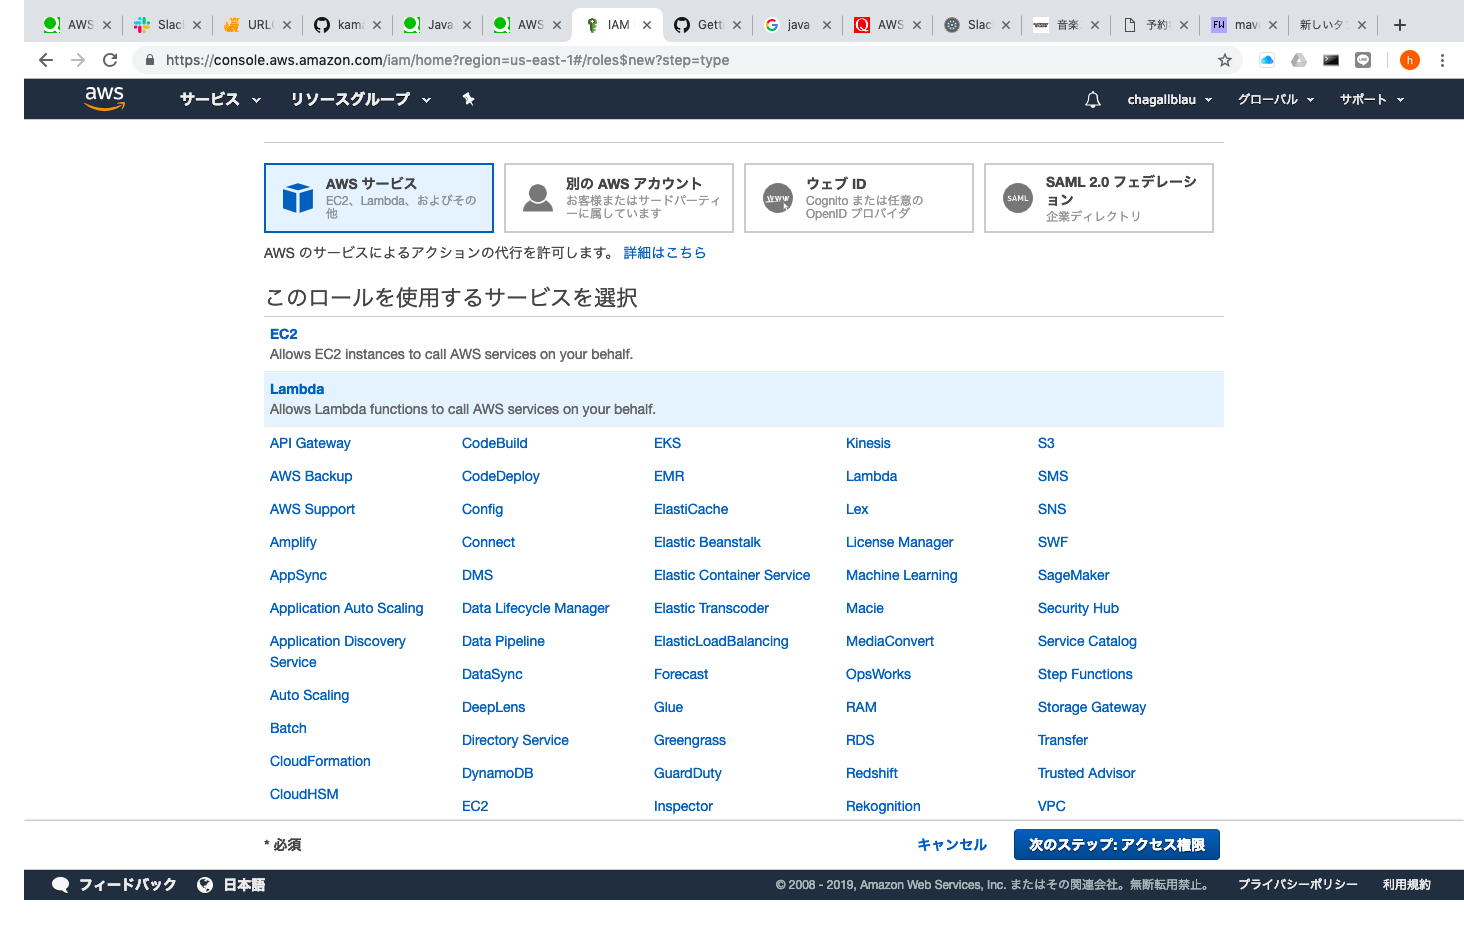This screenshot has height=928, width=1464.
Task: Select the Elastic Beanstalk service link
Action: (707, 542)
